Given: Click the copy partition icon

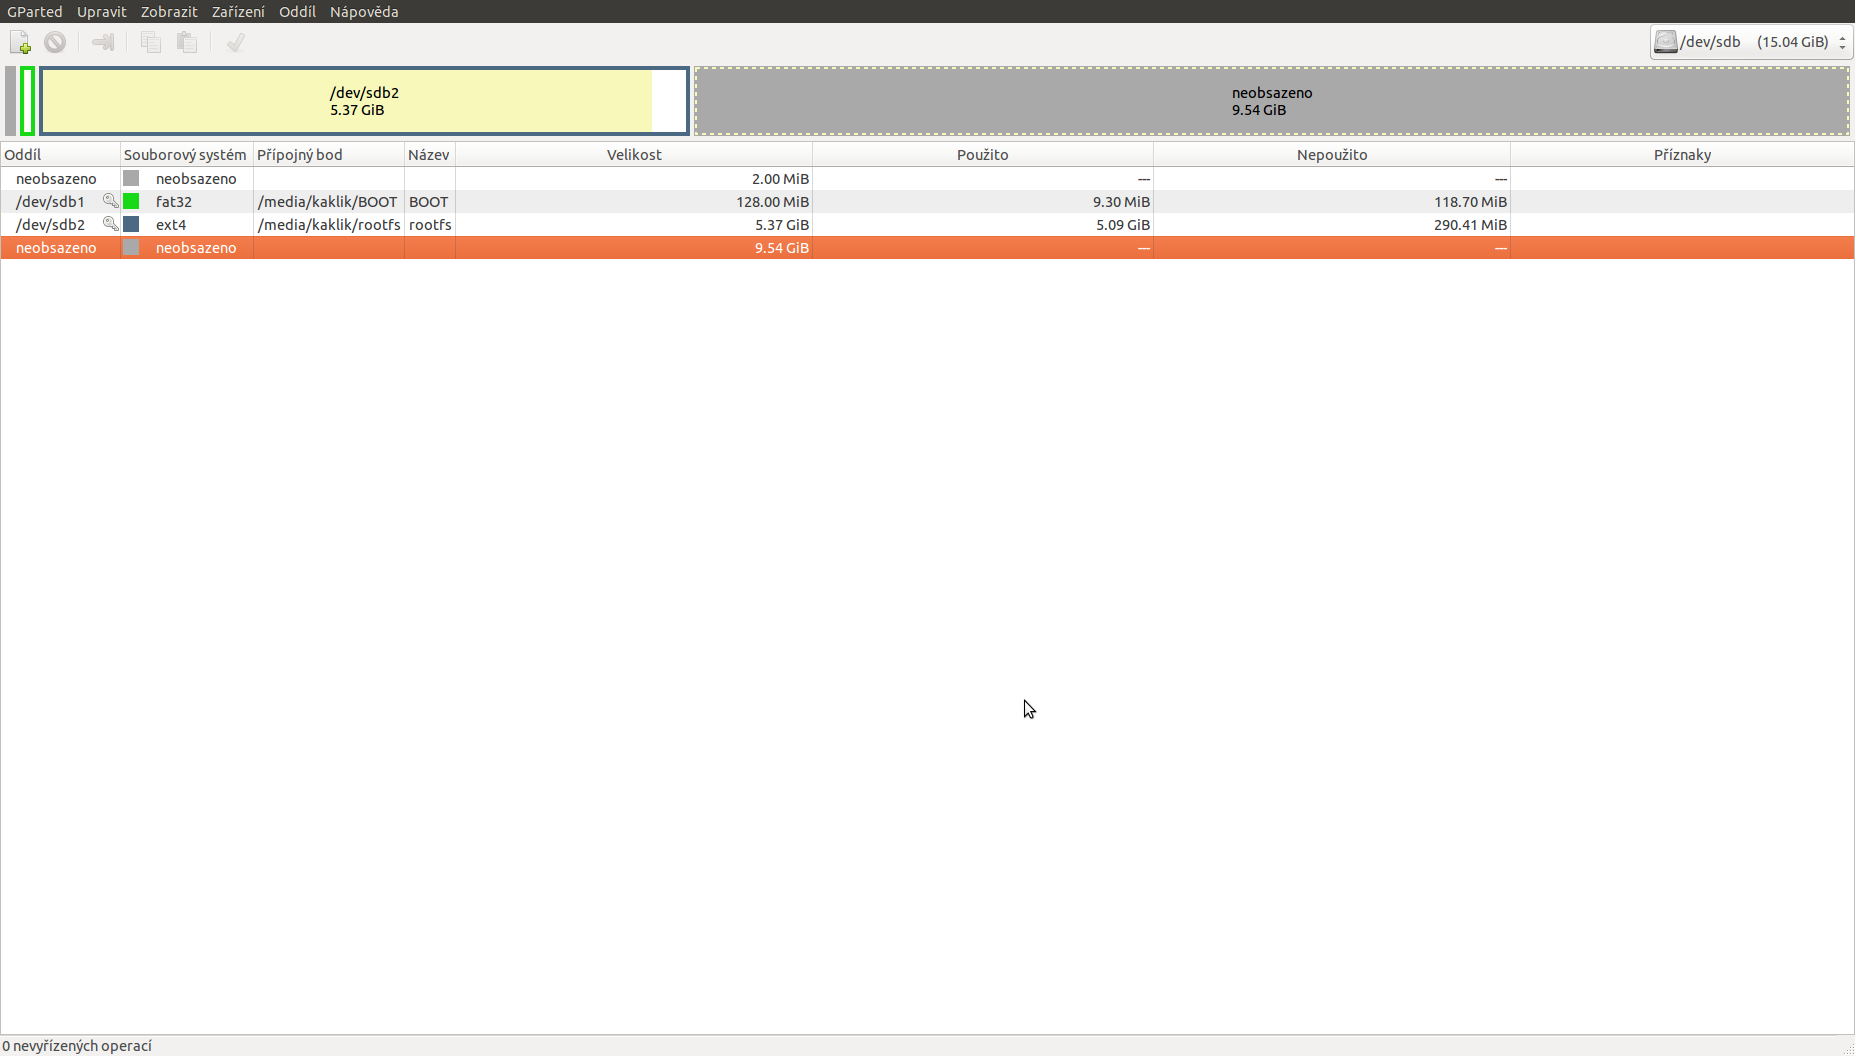Looking at the screenshot, I should [151, 43].
